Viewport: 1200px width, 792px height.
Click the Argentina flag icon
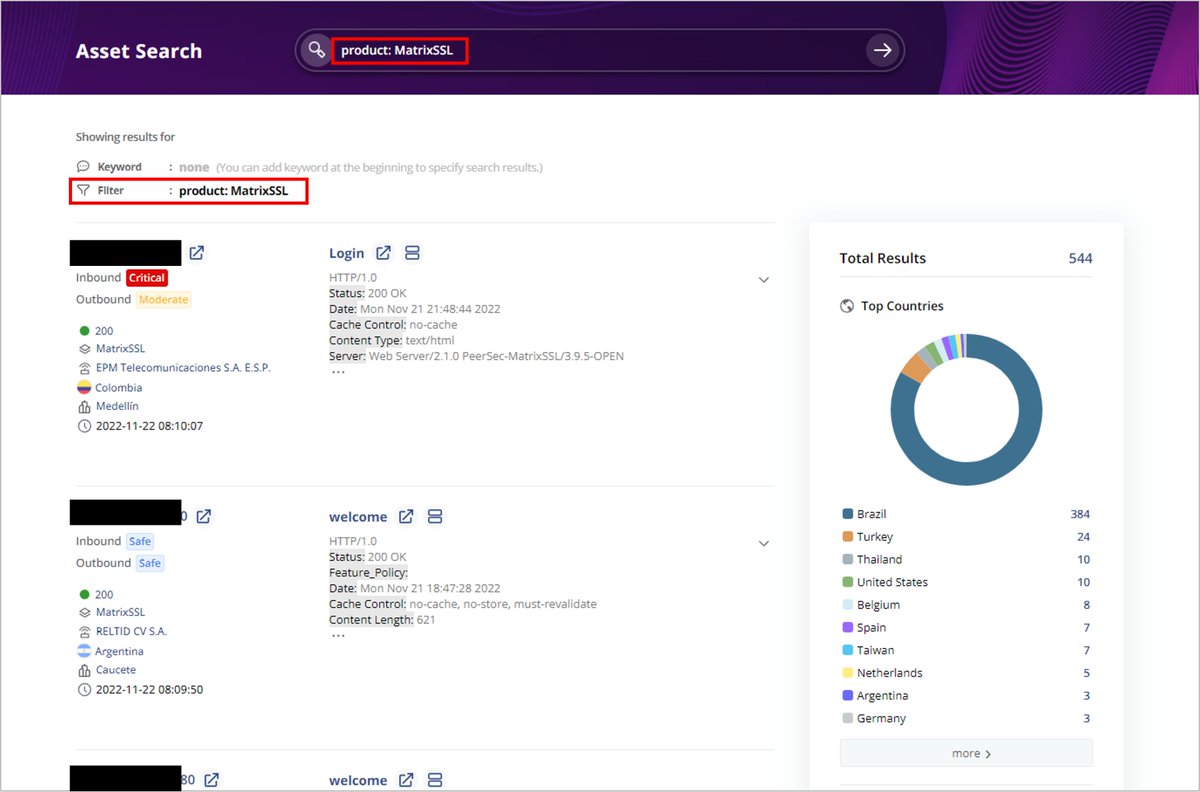point(84,651)
